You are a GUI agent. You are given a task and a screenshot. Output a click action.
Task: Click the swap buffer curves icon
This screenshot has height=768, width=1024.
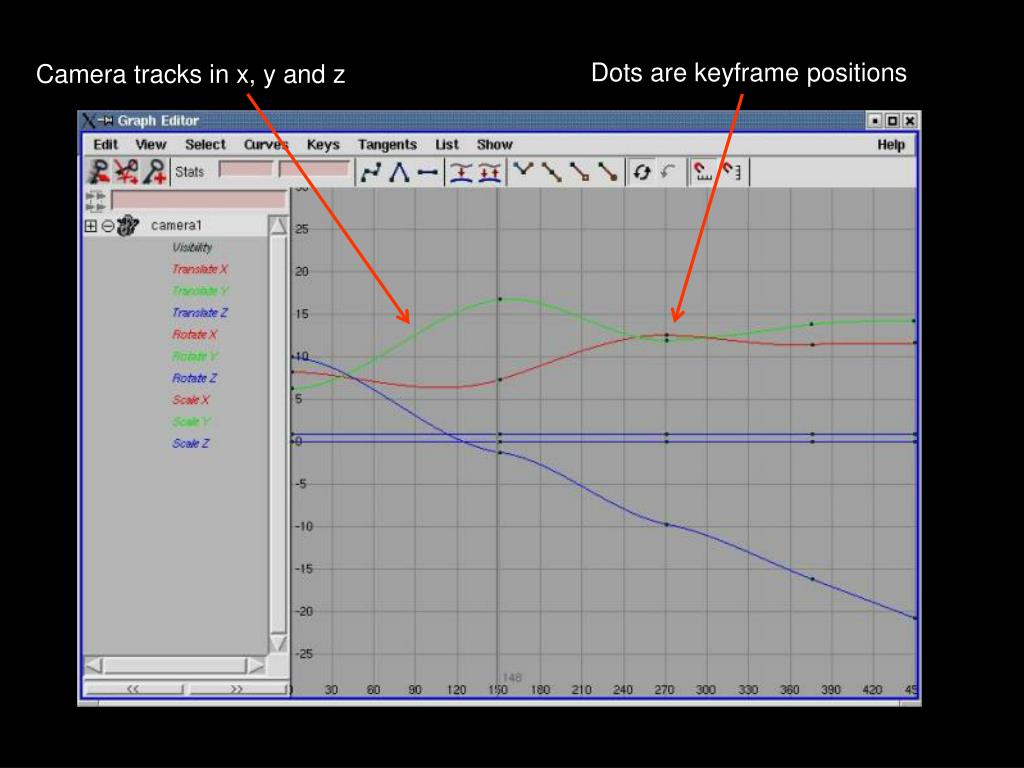[x=490, y=172]
